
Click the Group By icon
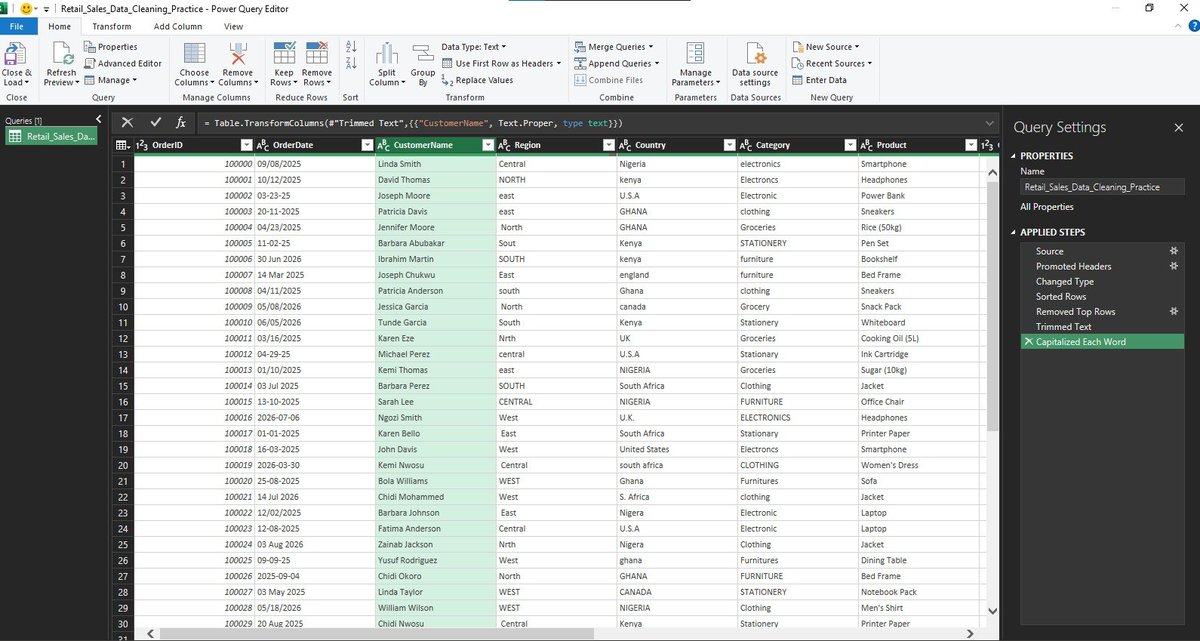point(422,54)
